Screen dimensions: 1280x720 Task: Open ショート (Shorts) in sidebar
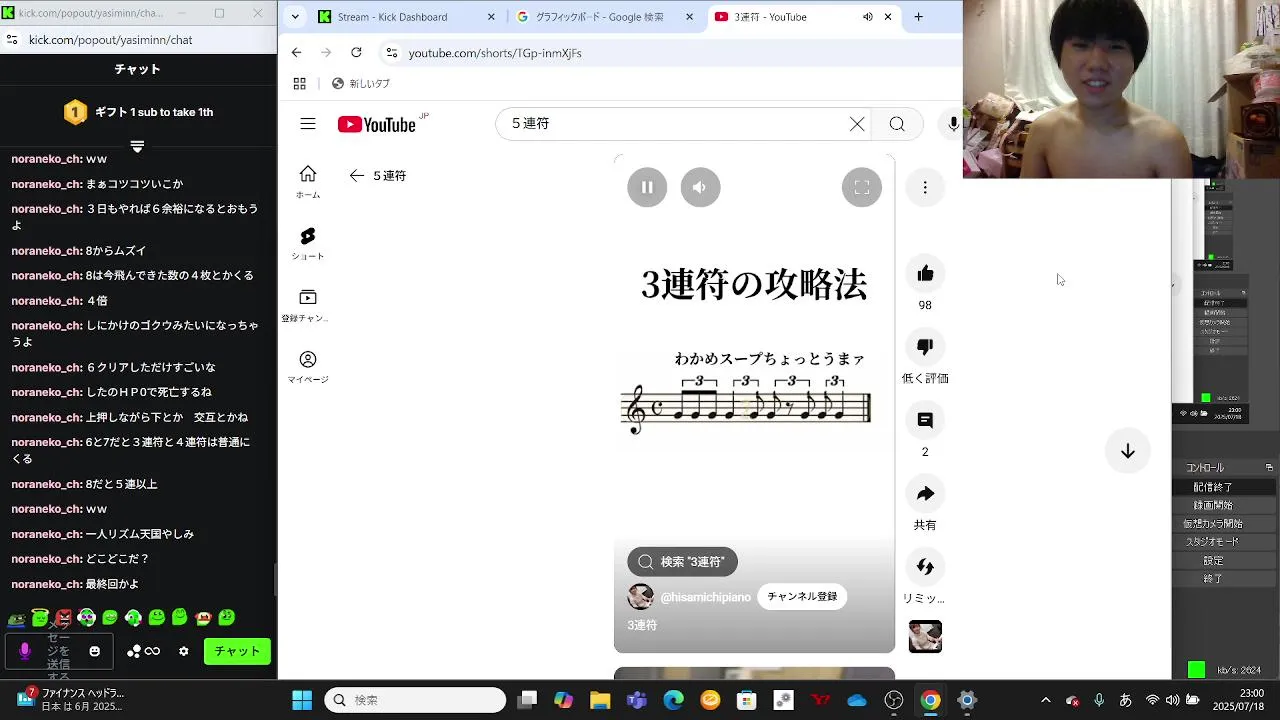[x=308, y=243]
